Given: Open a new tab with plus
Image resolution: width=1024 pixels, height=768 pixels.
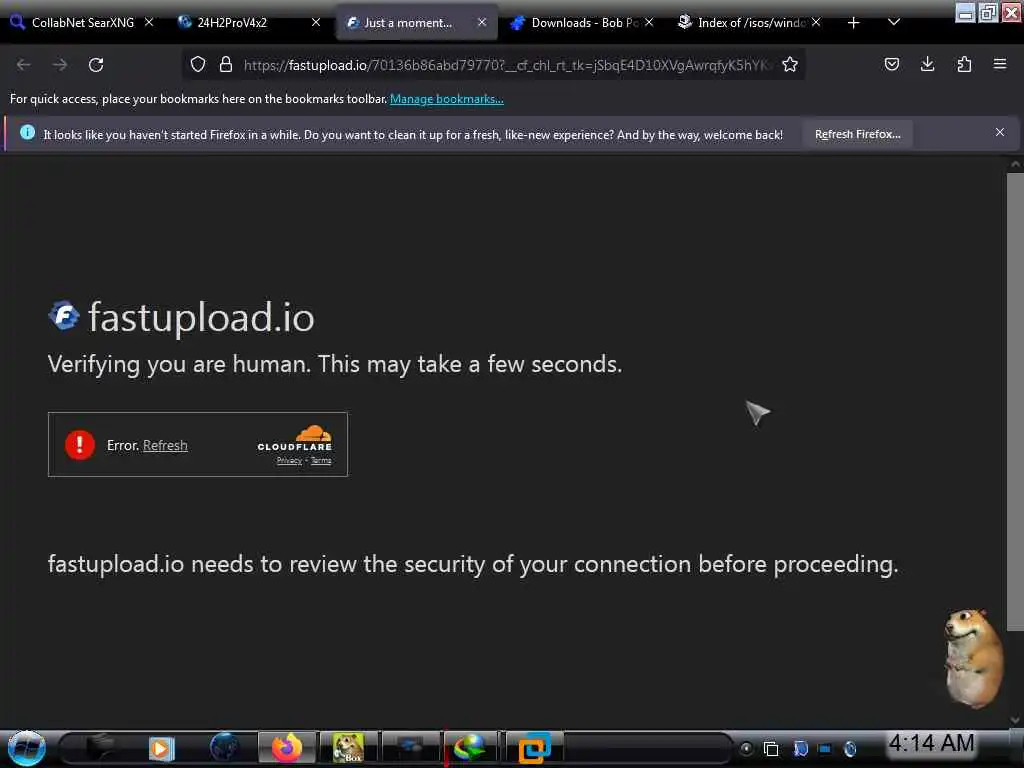Looking at the screenshot, I should click(x=853, y=23).
